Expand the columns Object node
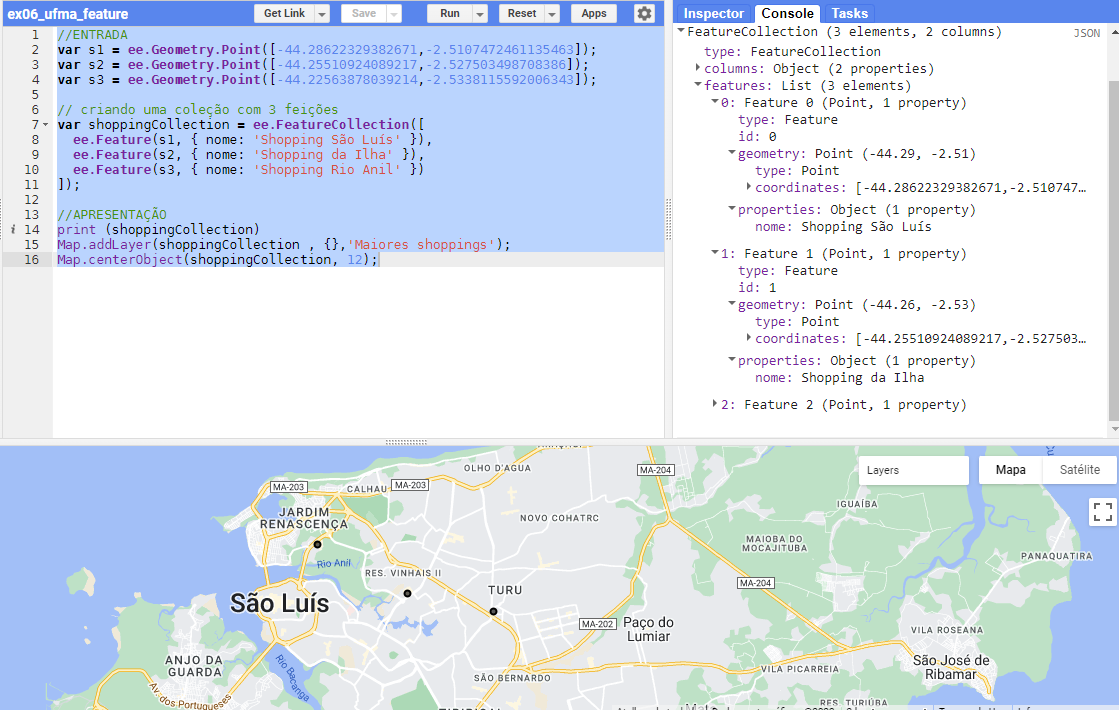Screen dimensions: 1119x710 (x=698, y=68)
